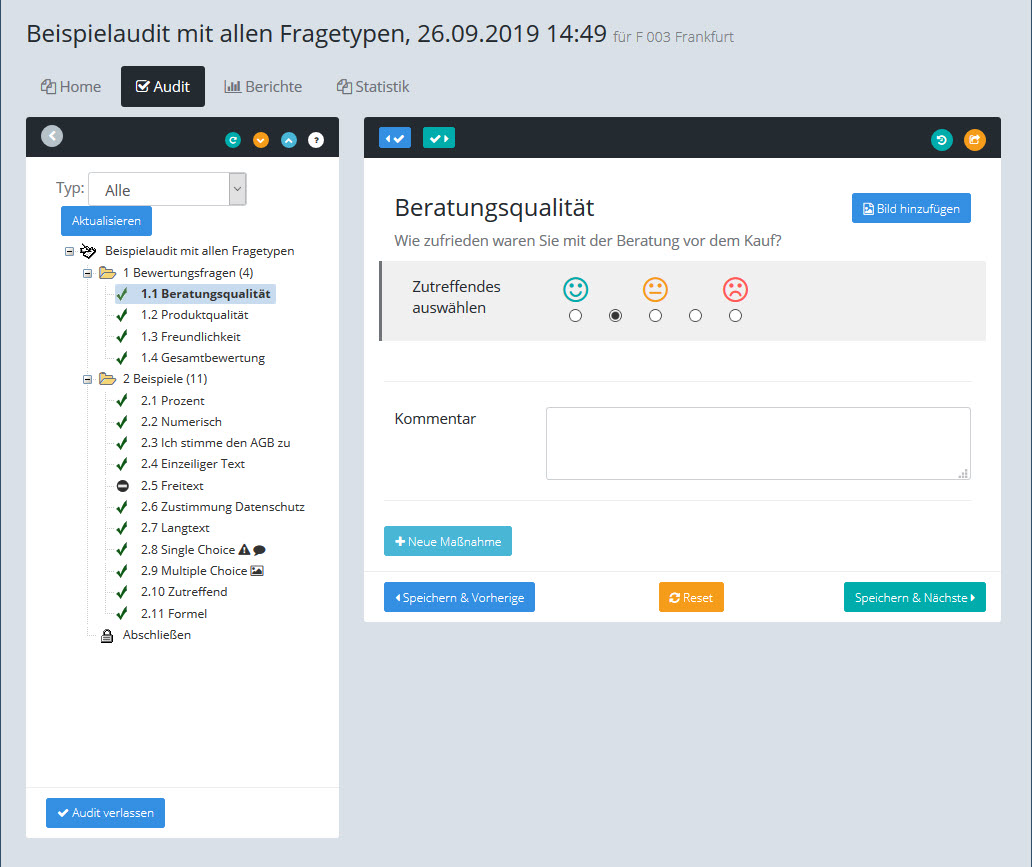Switch to the Berichte tab

[263, 87]
